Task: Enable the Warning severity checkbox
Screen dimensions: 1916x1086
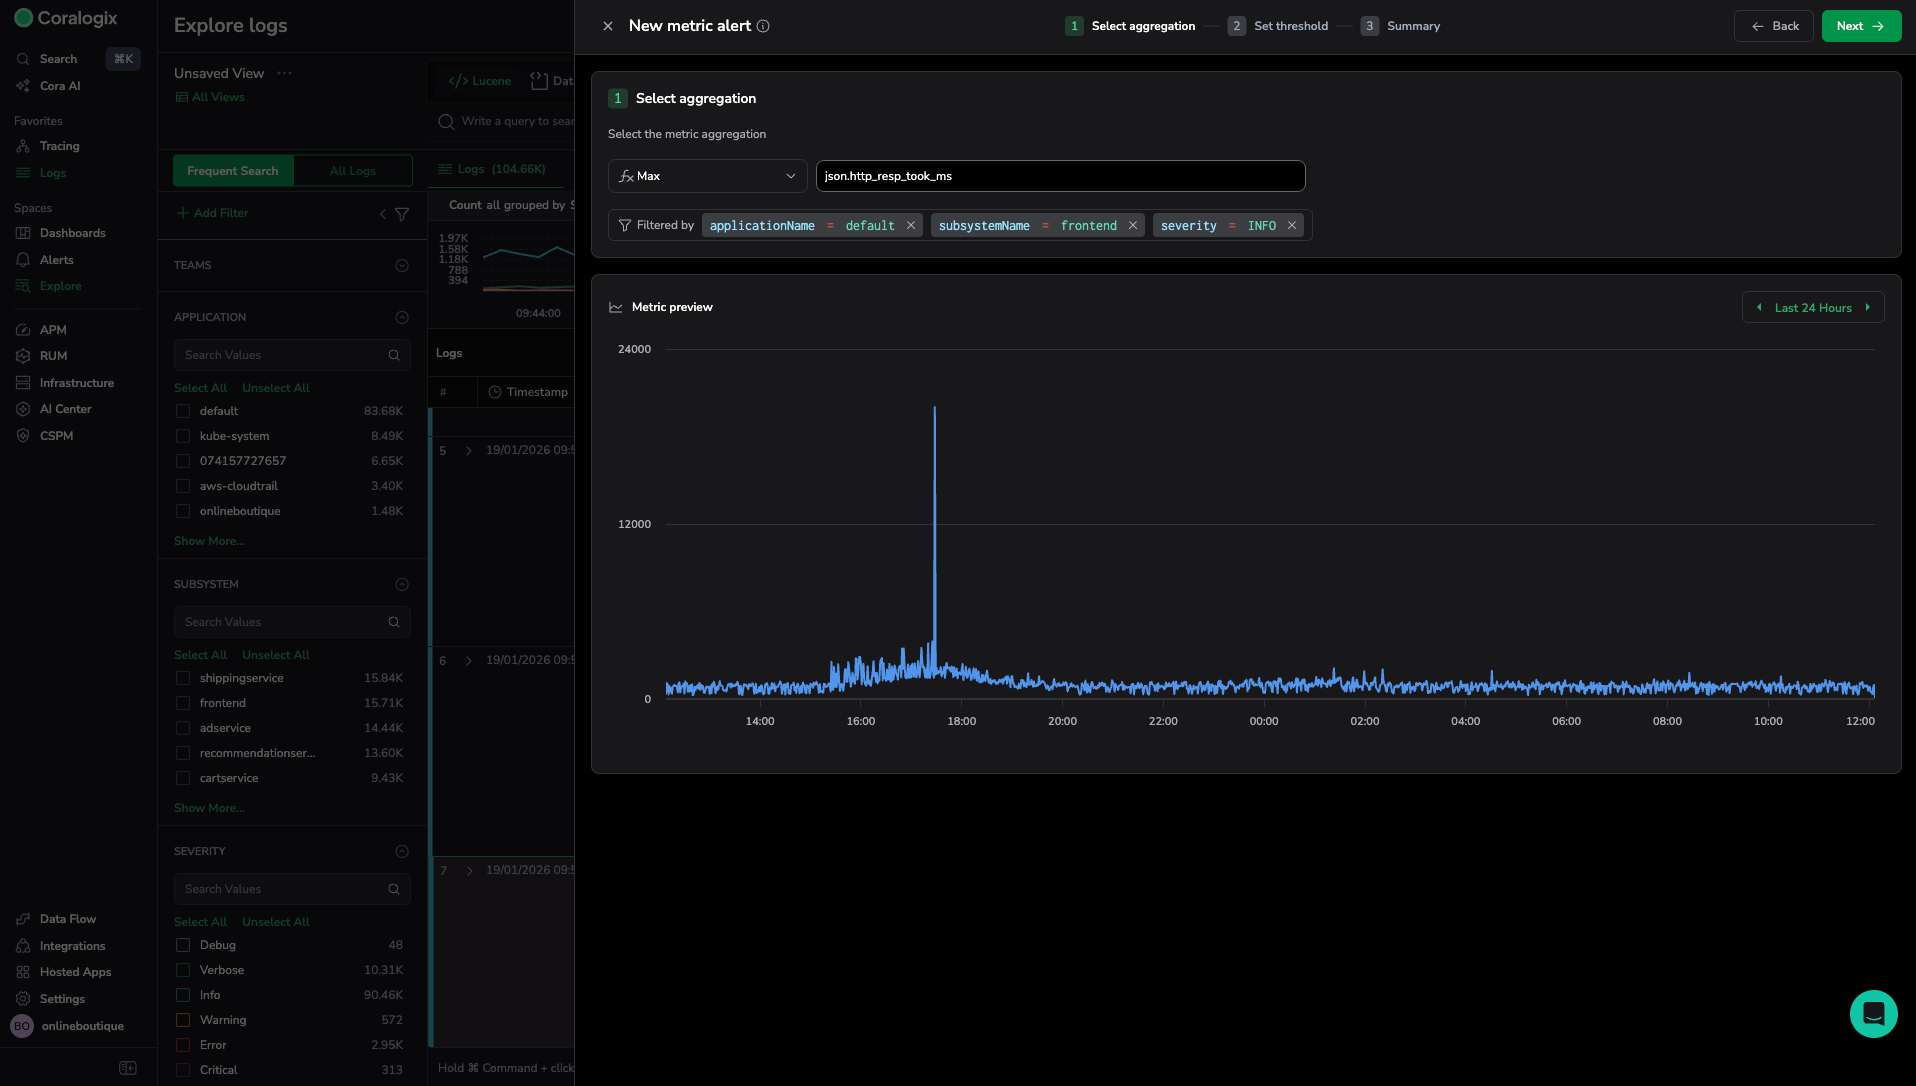Action: coord(183,1020)
